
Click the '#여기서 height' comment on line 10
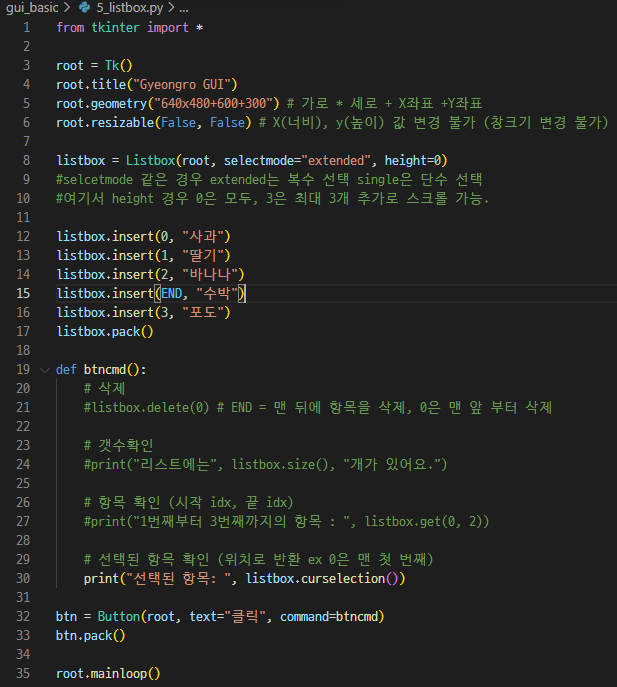tap(105, 198)
